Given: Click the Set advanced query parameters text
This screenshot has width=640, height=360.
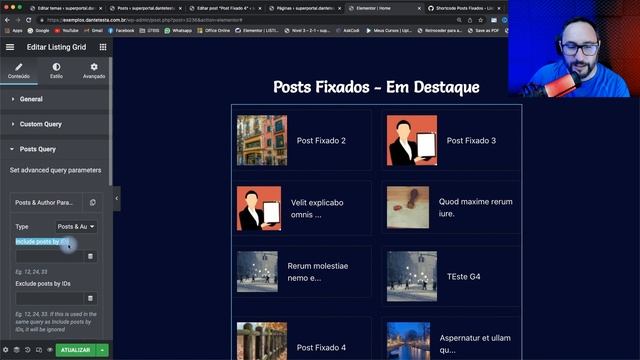Looking at the screenshot, I should 56,170.
